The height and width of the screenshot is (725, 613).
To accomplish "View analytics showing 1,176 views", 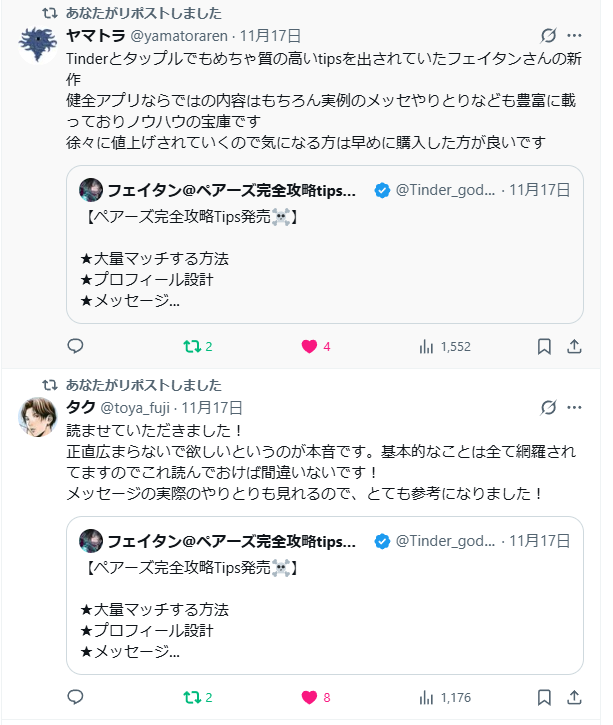I will click(x=427, y=697).
